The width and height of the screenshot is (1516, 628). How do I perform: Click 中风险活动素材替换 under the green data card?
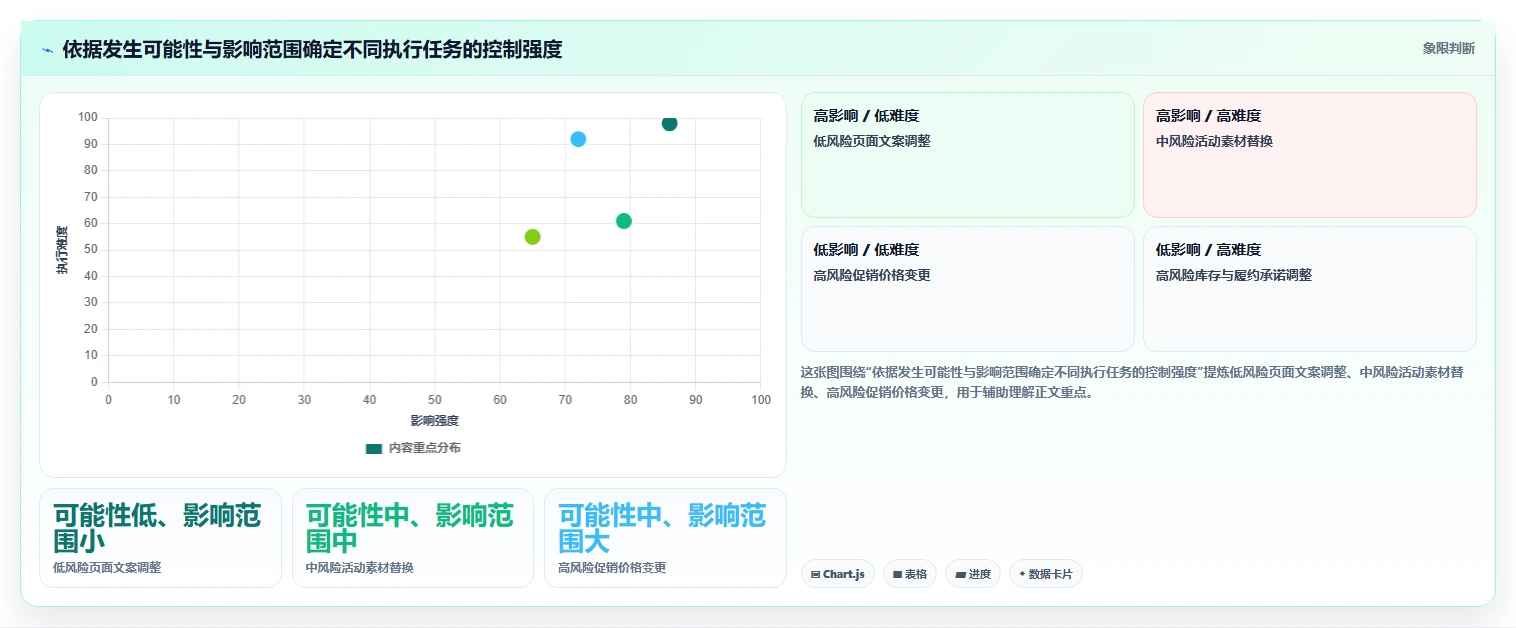click(x=360, y=567)
